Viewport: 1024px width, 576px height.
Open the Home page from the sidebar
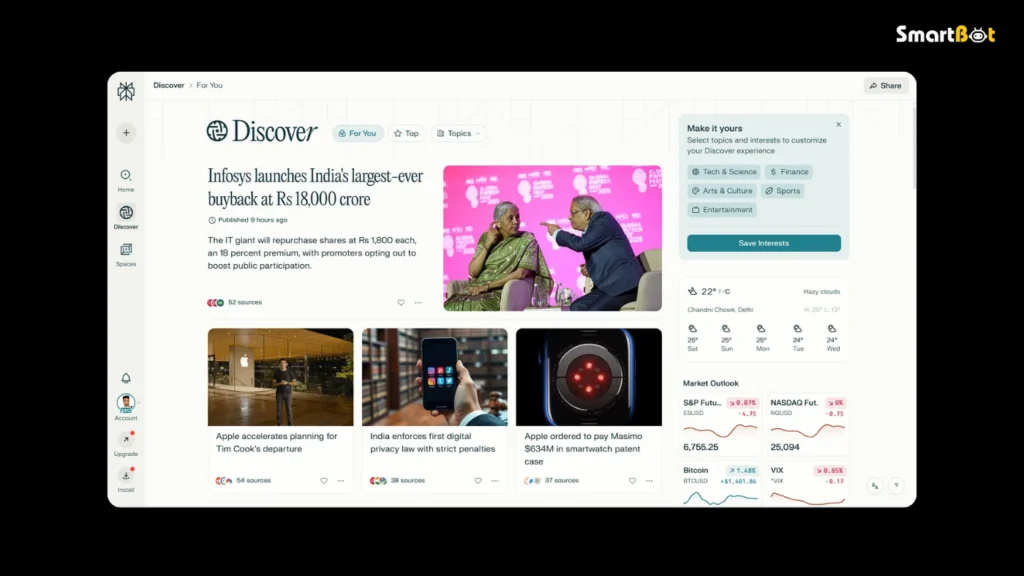tap(126, 176)
